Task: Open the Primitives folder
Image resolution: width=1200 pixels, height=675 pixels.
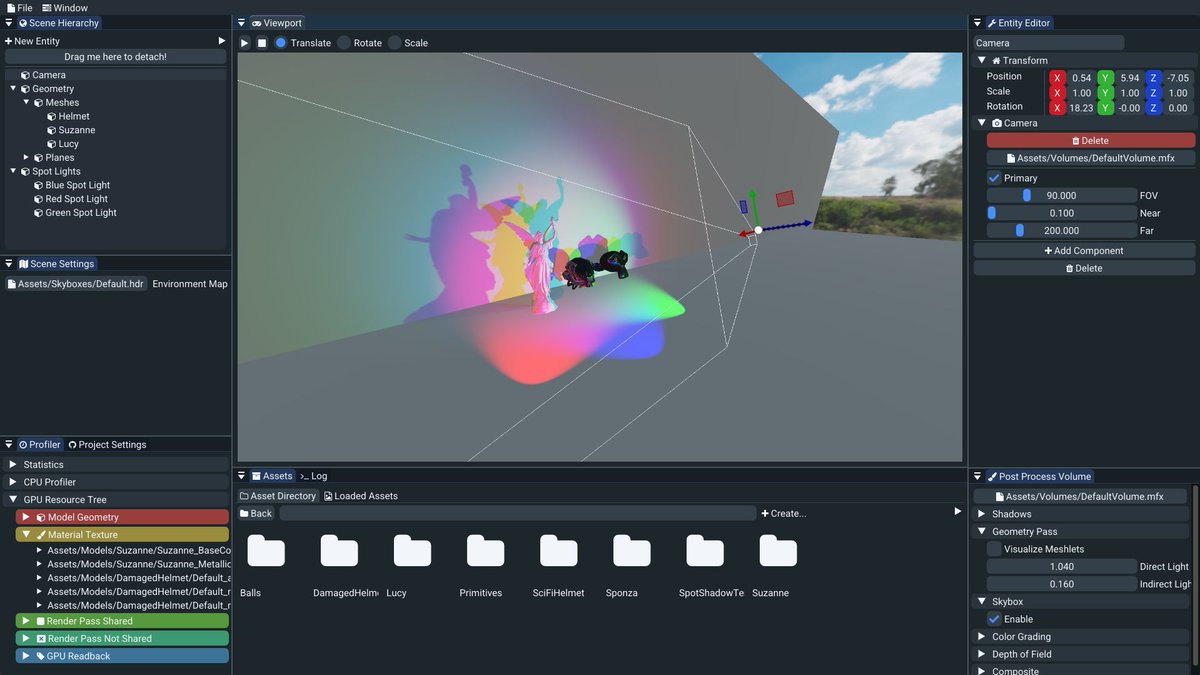Action: coord(485,551)
